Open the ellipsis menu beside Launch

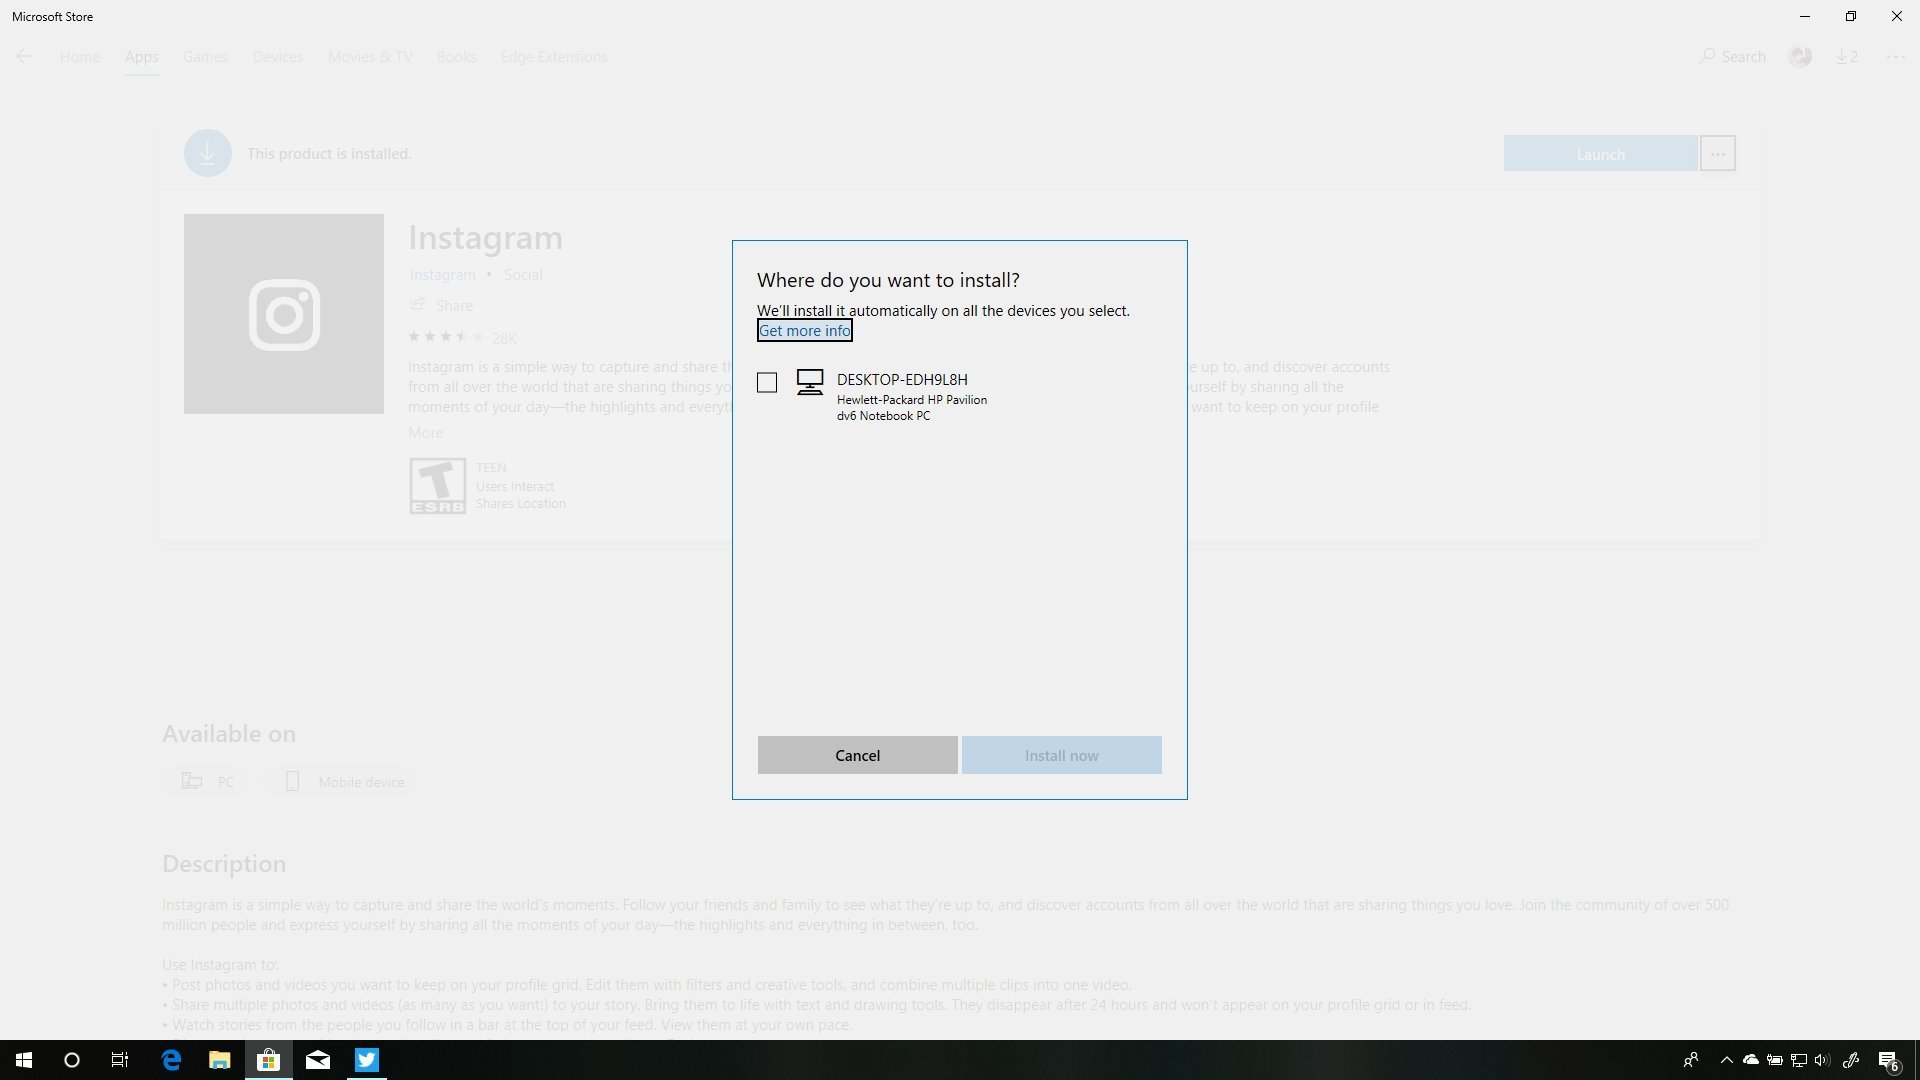[1717, 153]
